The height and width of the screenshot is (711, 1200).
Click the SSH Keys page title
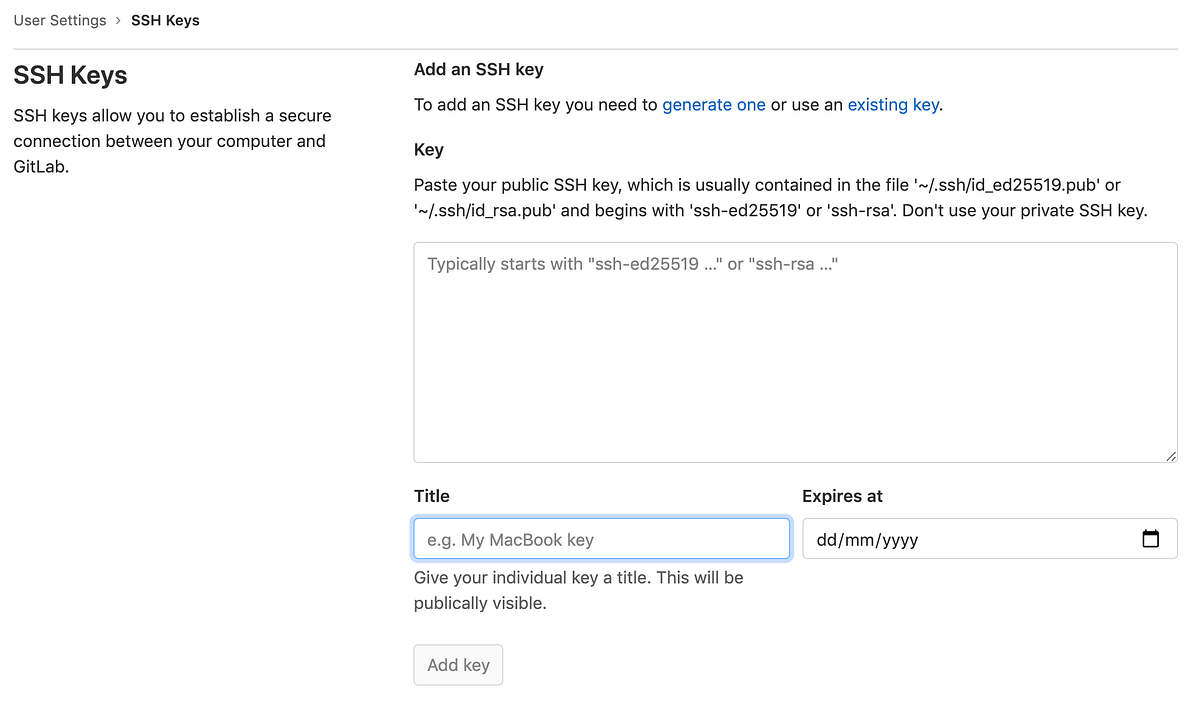click(x=70, y=75)
